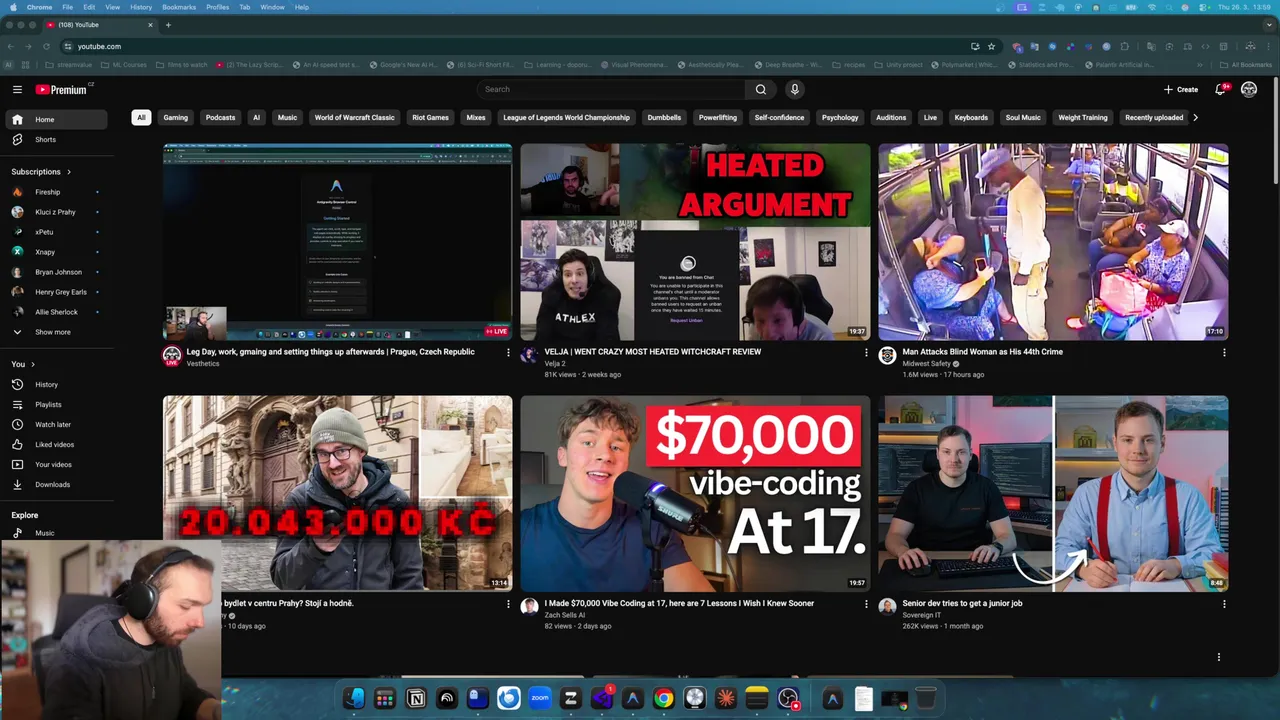Image resolution: width=1280 pixels, height=720 pixels.
Task: Open History in the sidebar
Action: 54,384
